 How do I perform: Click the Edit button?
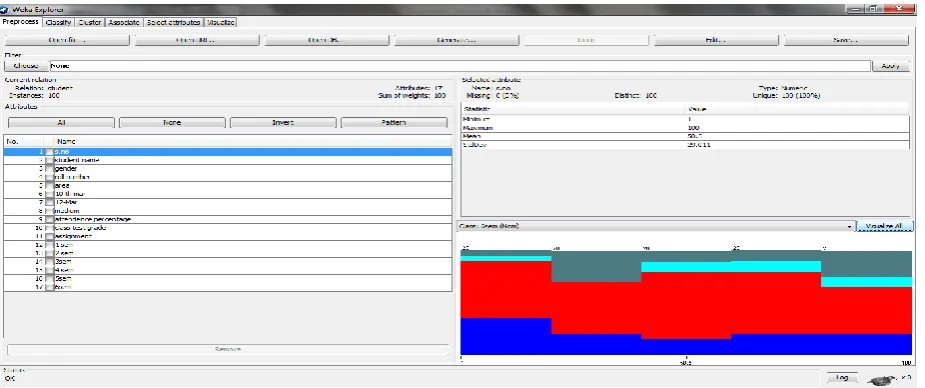(x=716, y=40)
